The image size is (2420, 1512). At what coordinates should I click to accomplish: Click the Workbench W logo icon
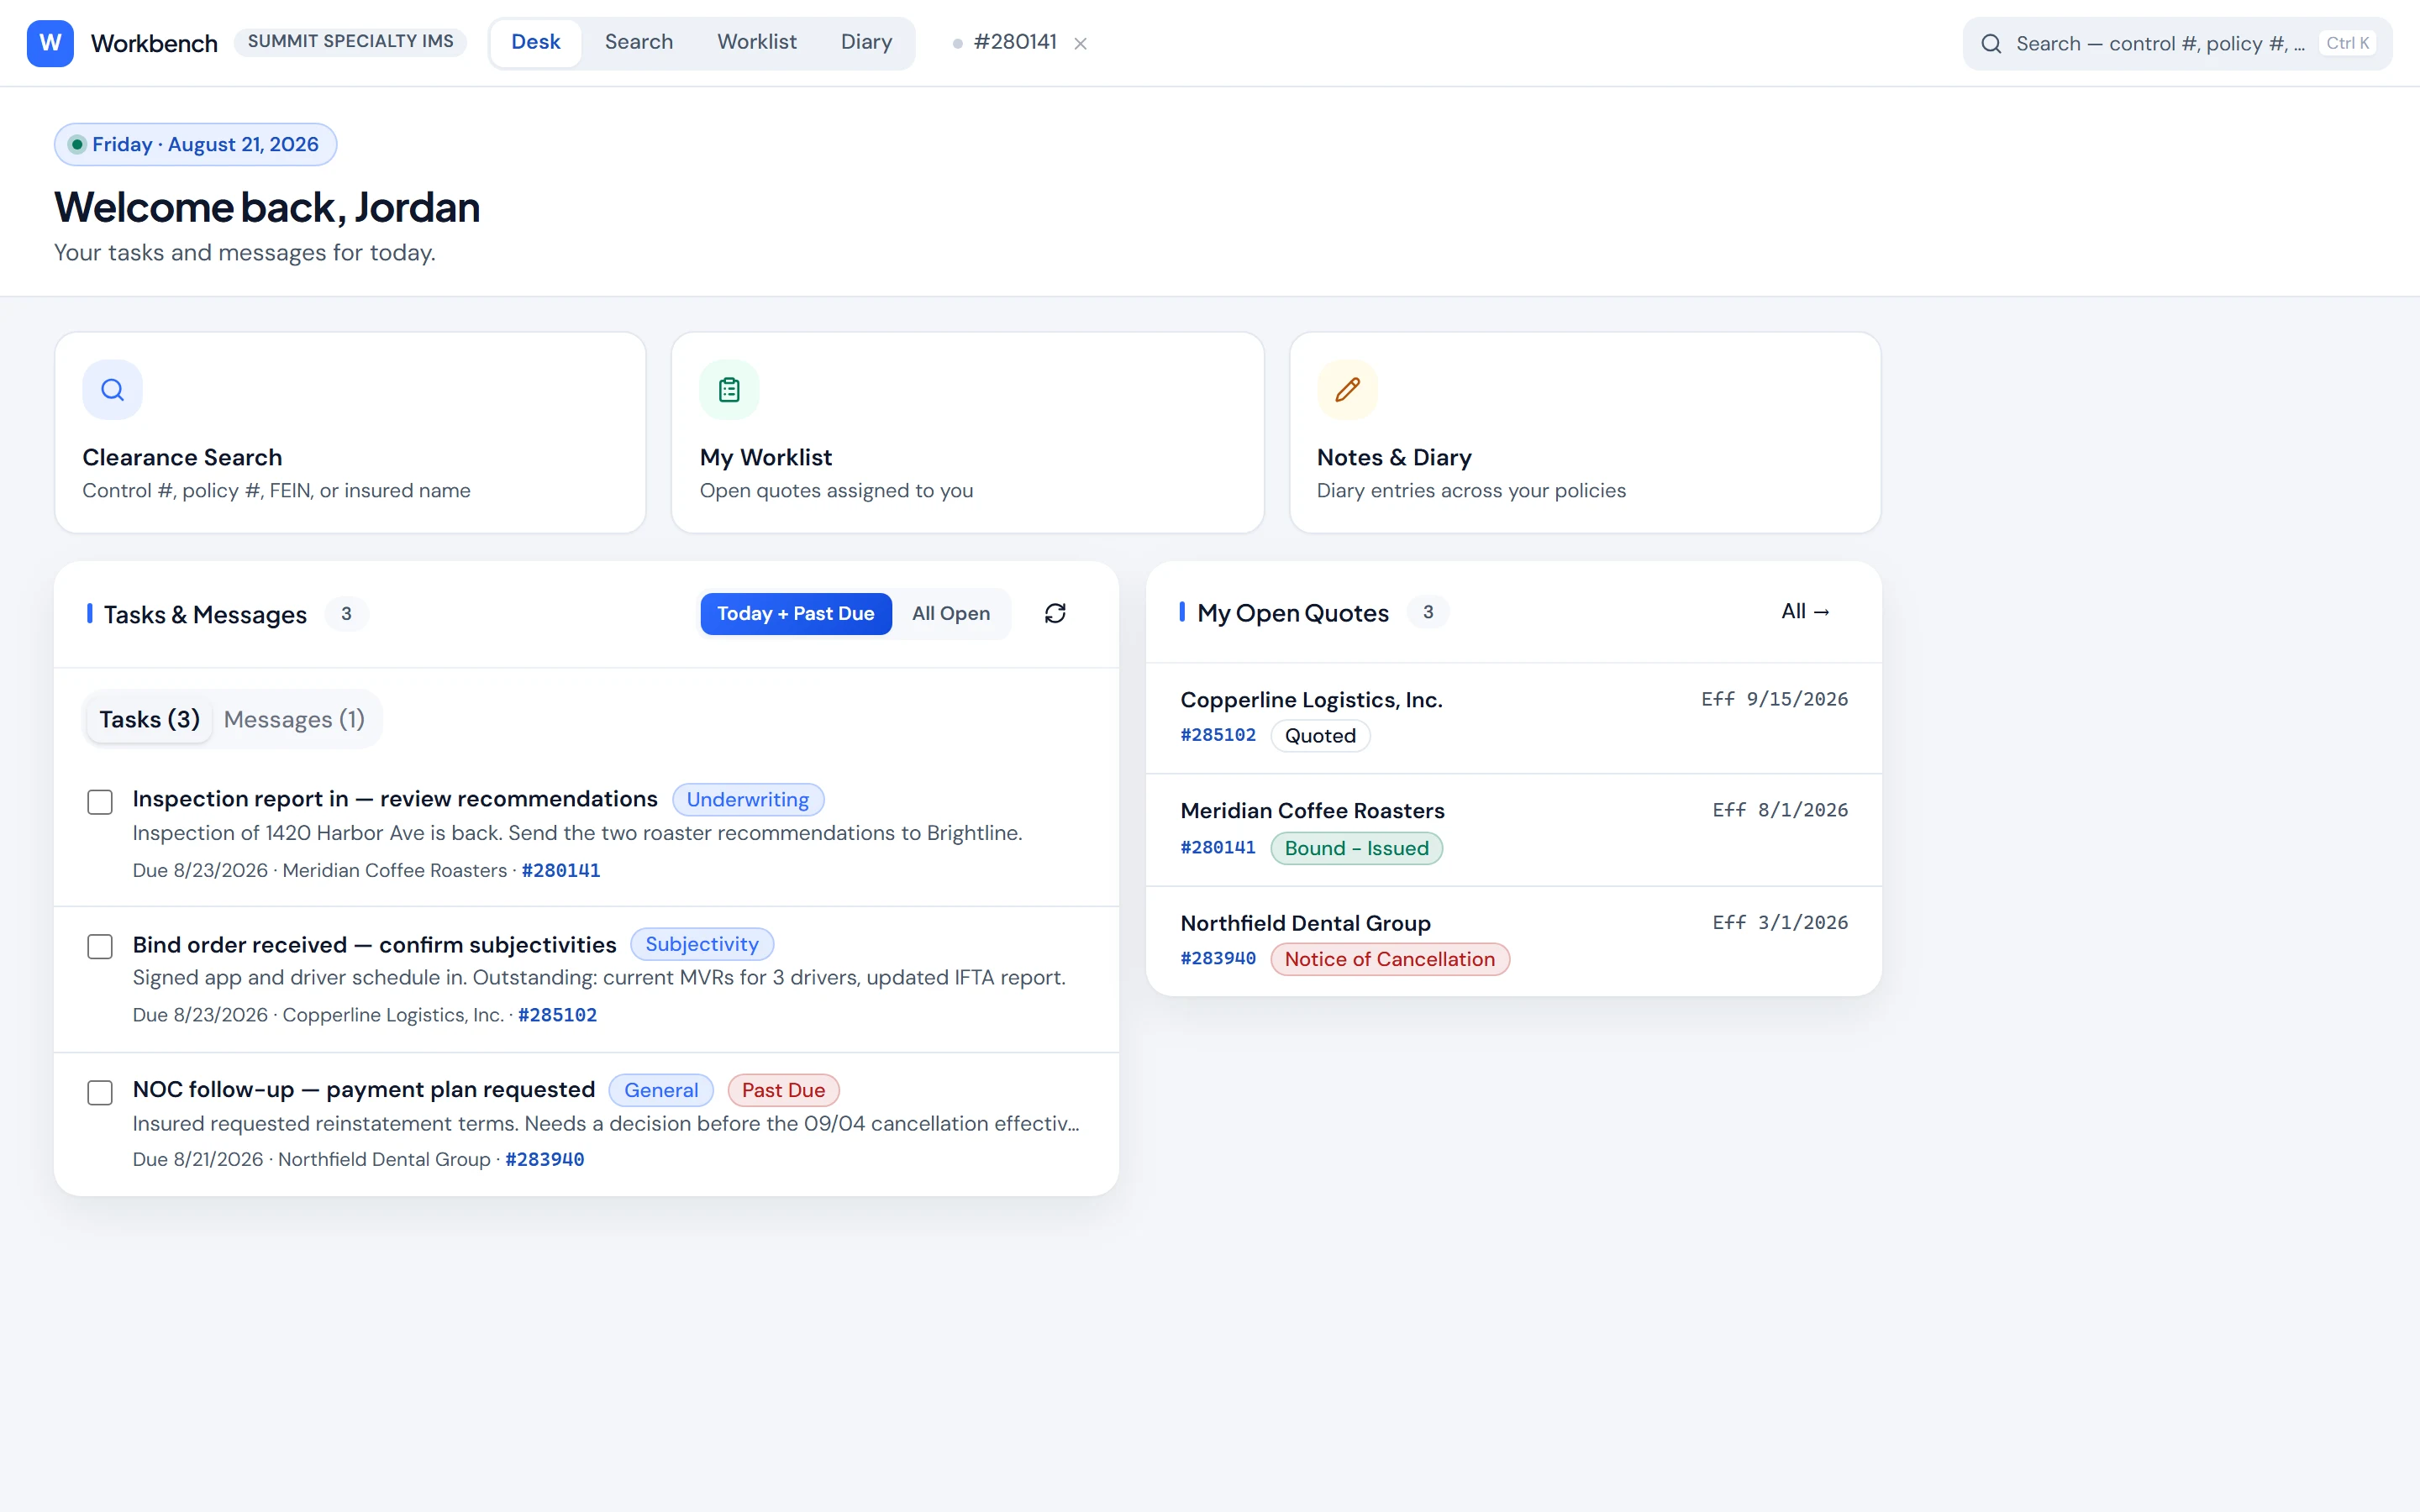50,43
